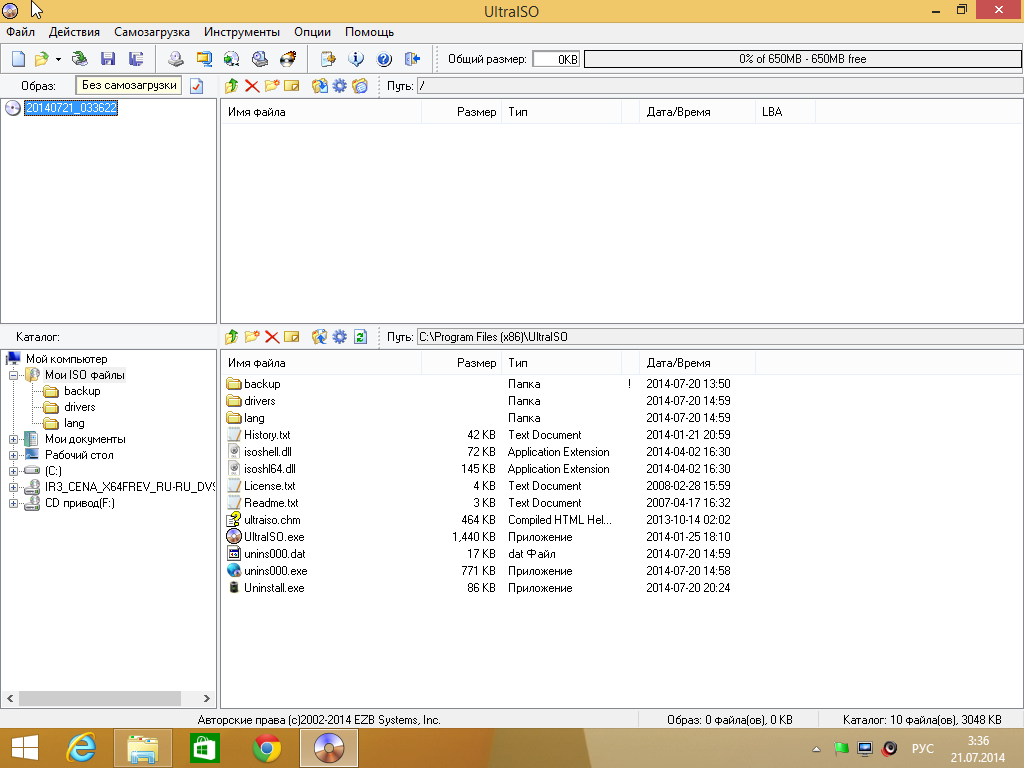Click the Без самозагрузки image type button
Image resolution: width=1024 pixels, height=768 pixels.
[129, 86]
